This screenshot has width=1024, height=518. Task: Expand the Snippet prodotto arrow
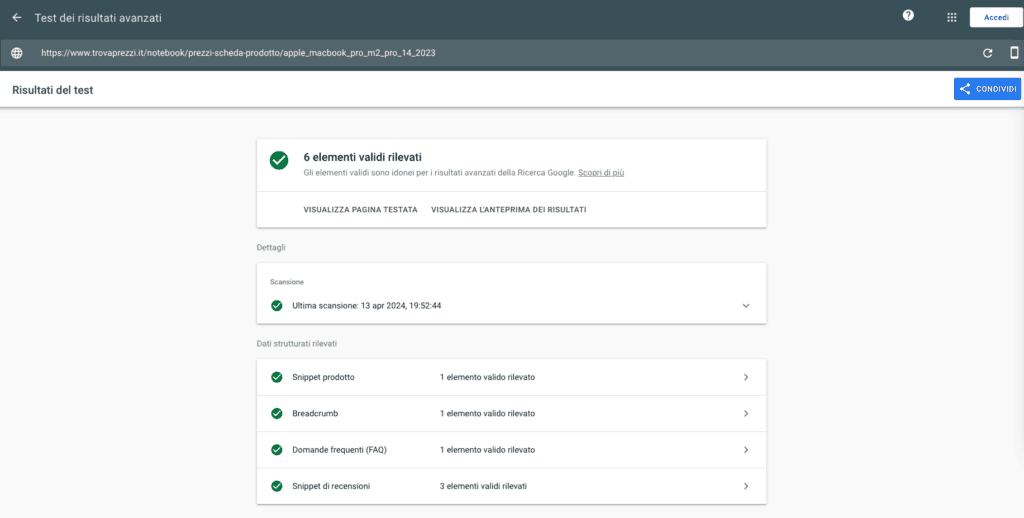746,378
